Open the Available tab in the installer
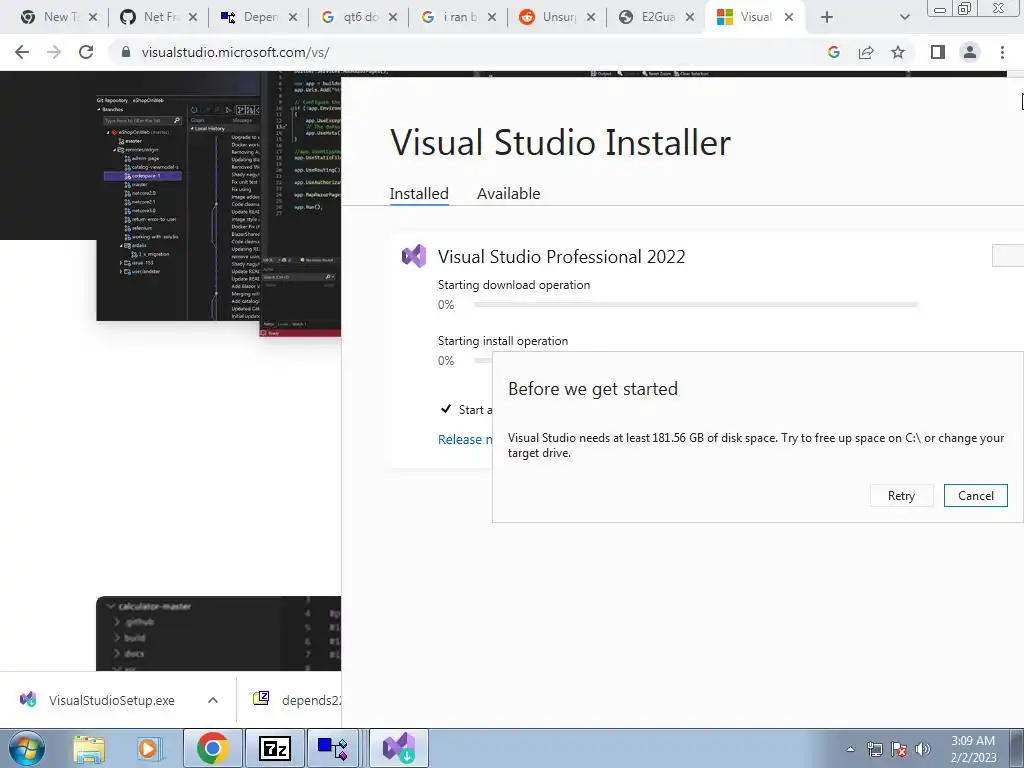The image size is (1024, 768). (x=509, y=193)
